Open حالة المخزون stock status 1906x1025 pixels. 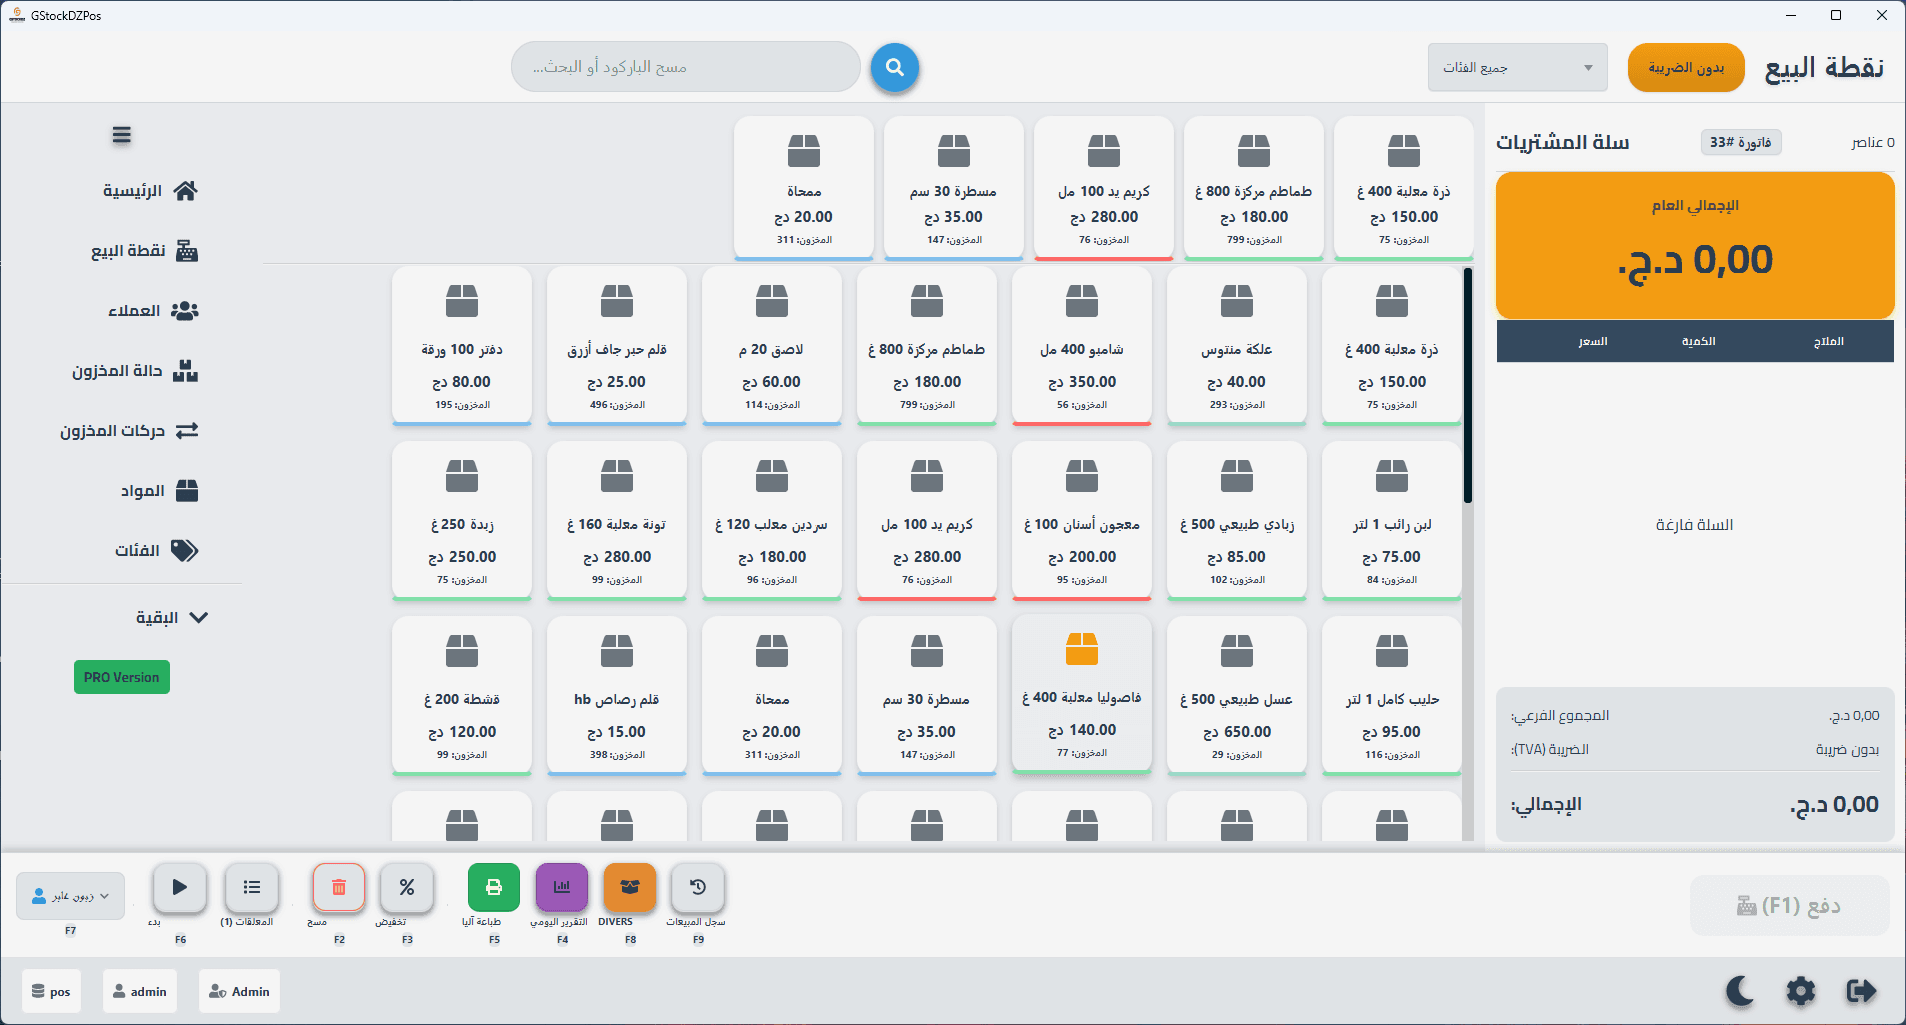(135, 371)
